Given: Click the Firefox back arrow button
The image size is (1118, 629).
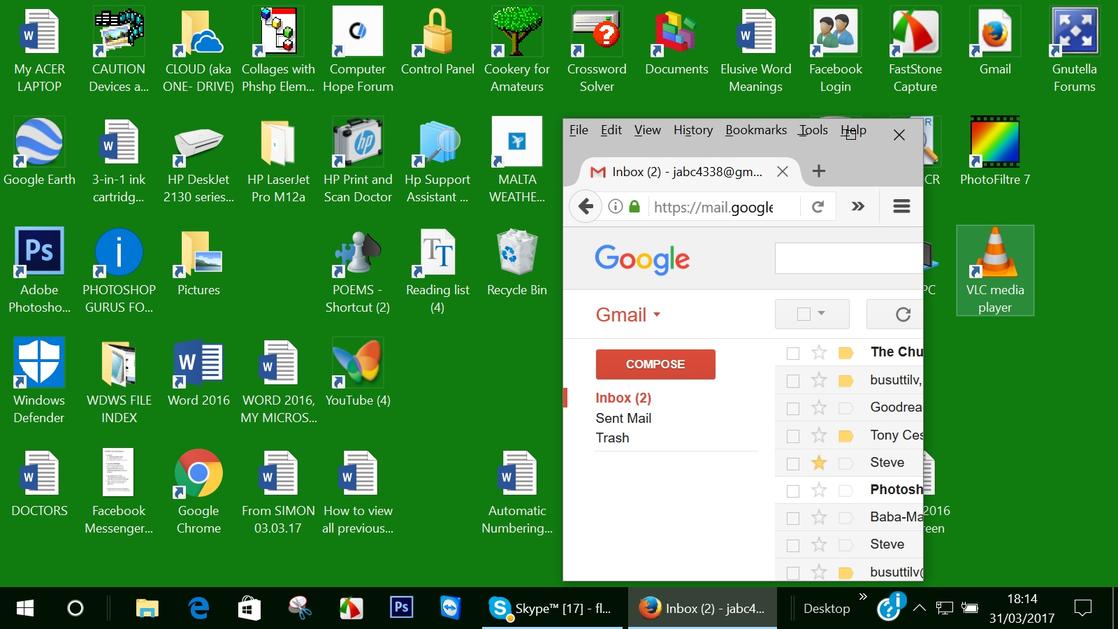Looking at the screenshot, I should tap(585, 207).
